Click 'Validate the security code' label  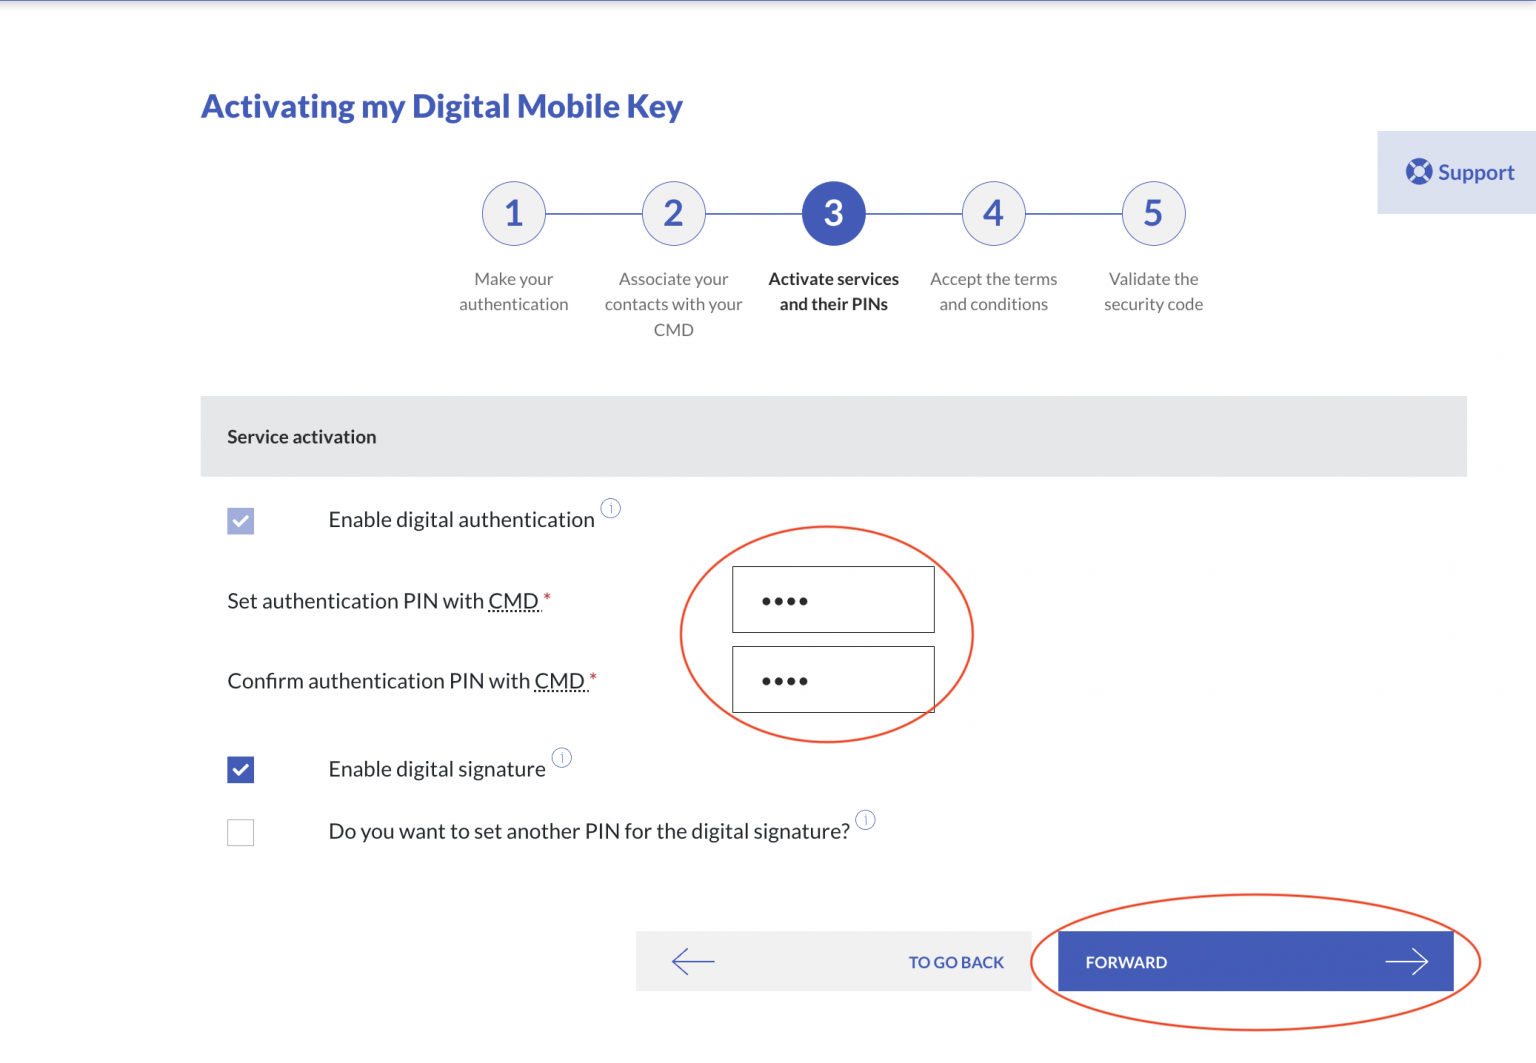point(1154,292)
